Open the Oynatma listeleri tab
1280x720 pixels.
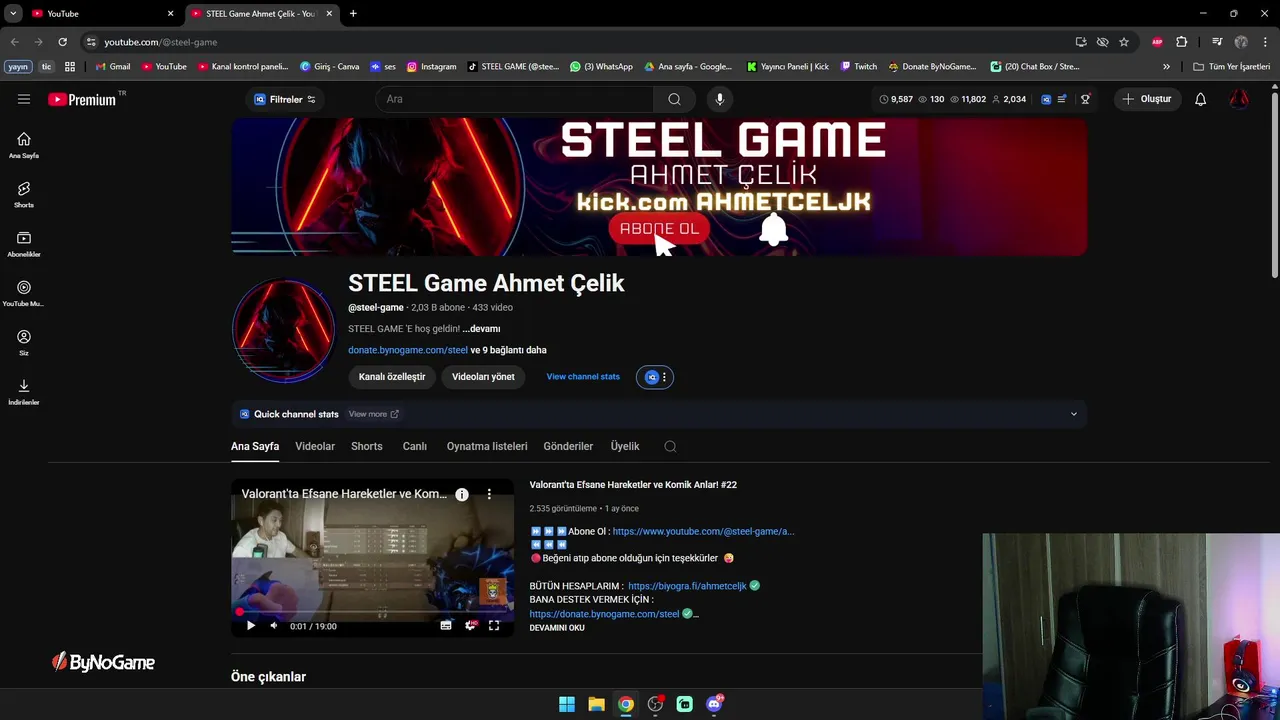pyautogui.click(x=487, y=446)
